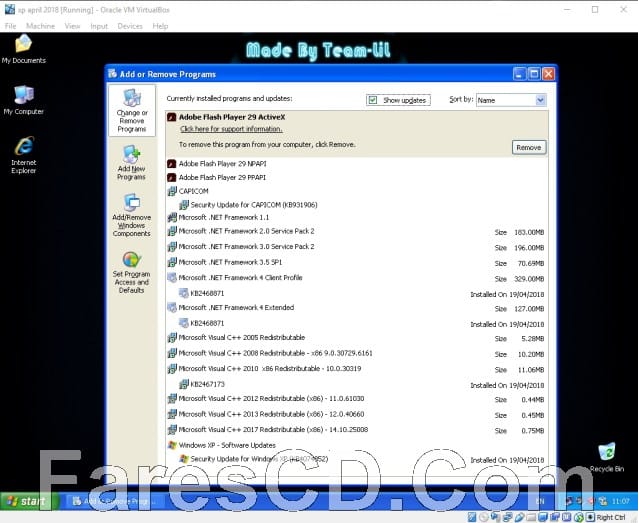Click Add or Remove Programs title bar icon
Screen dimensions: 638x523
(113, 74)
